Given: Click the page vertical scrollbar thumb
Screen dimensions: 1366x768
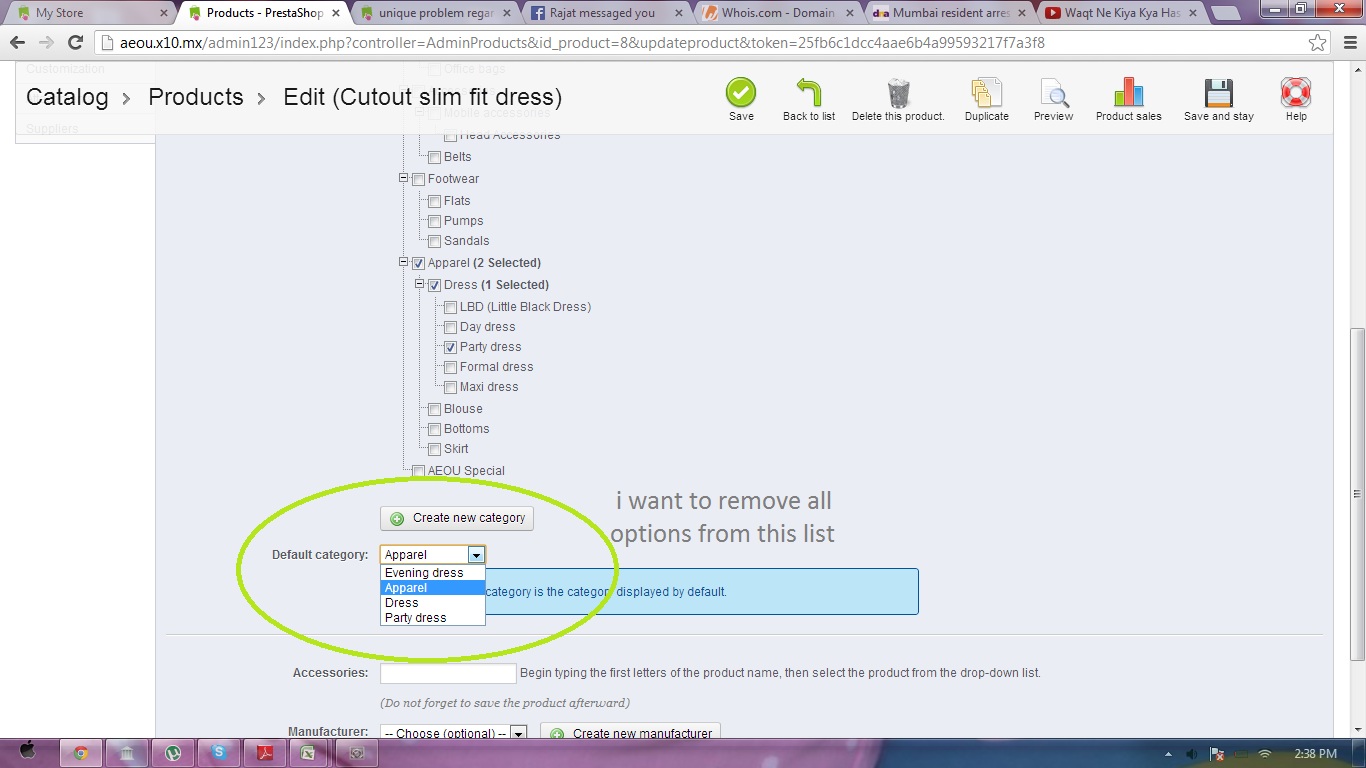Looking at the screenshot, I should (1357, 493).
